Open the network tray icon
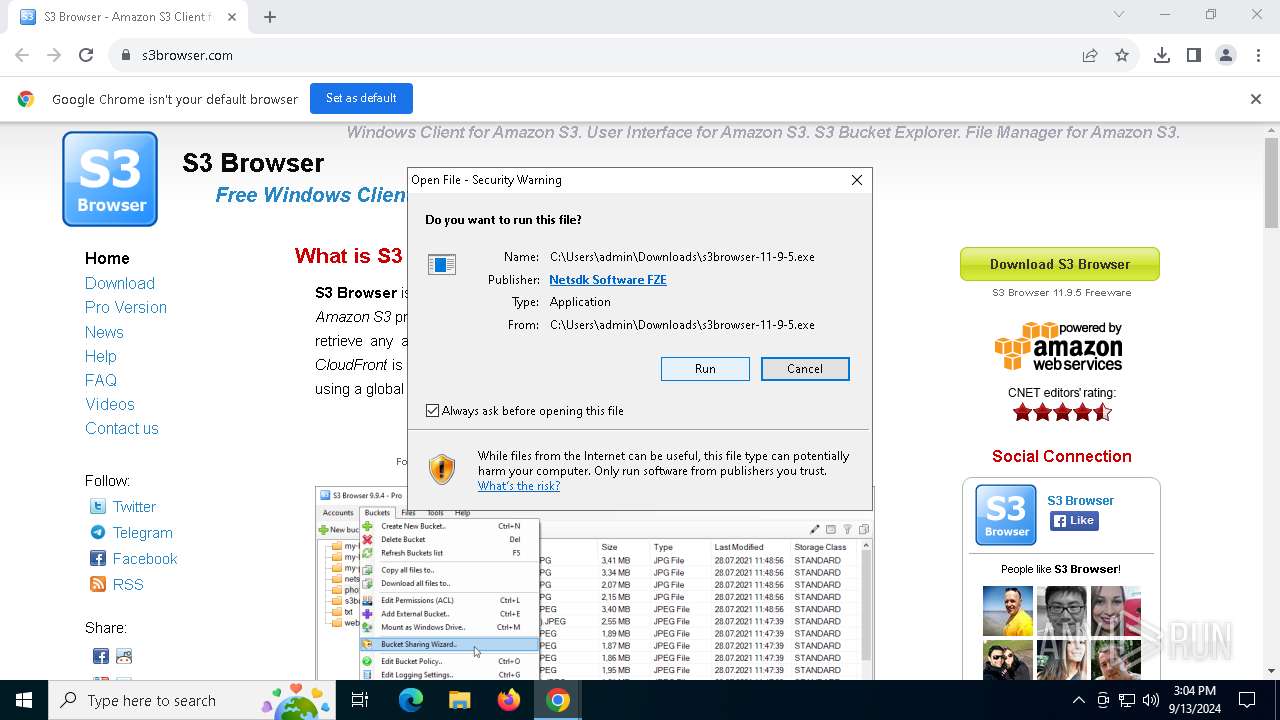The width and height of the screenshot is (1280, 720). click(1127, 700)
